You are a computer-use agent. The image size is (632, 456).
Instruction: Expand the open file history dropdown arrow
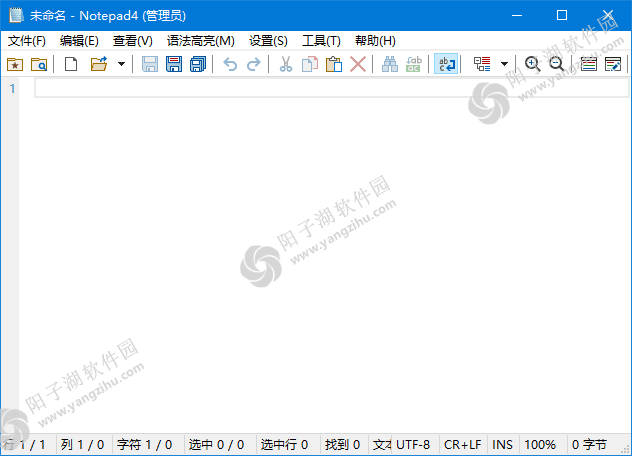121,64
